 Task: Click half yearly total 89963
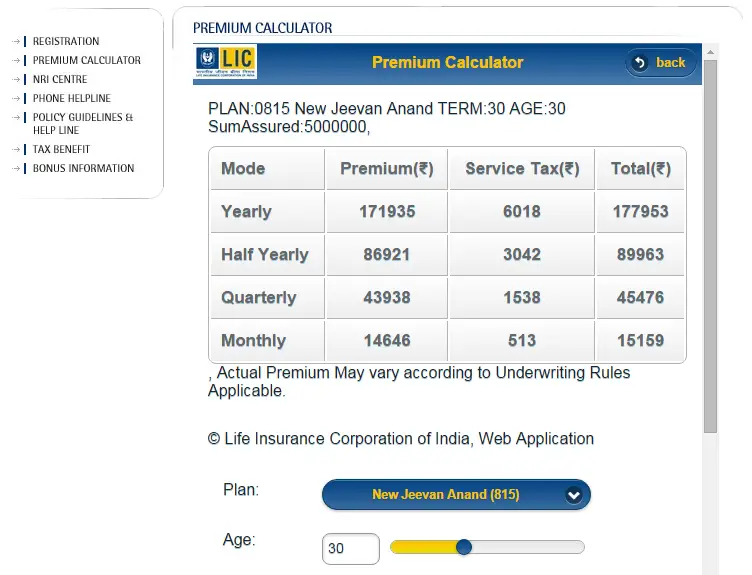click(640, 255)
